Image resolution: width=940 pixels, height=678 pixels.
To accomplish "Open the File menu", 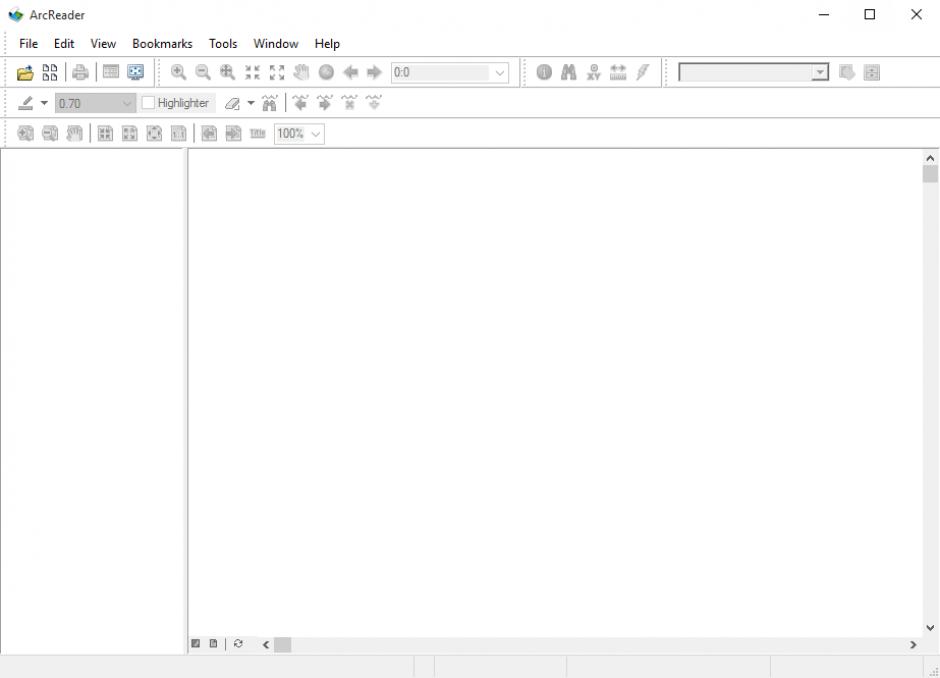I will click(x=28, y=43).
